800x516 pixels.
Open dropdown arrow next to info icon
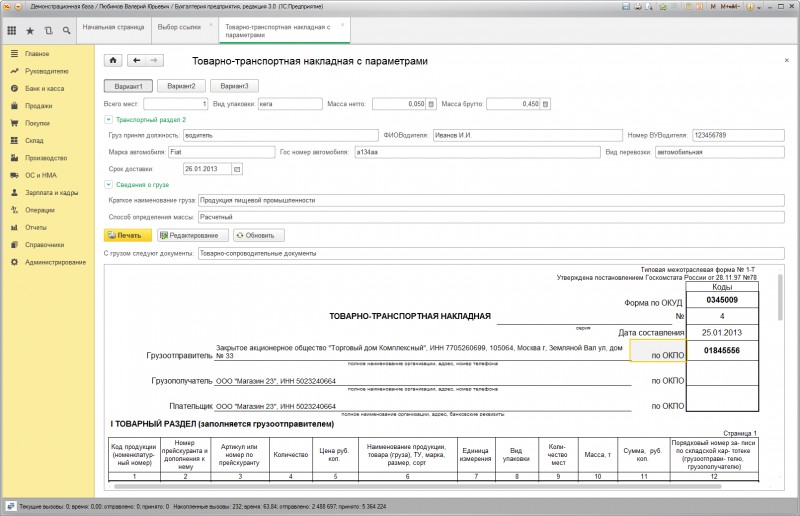759,7
